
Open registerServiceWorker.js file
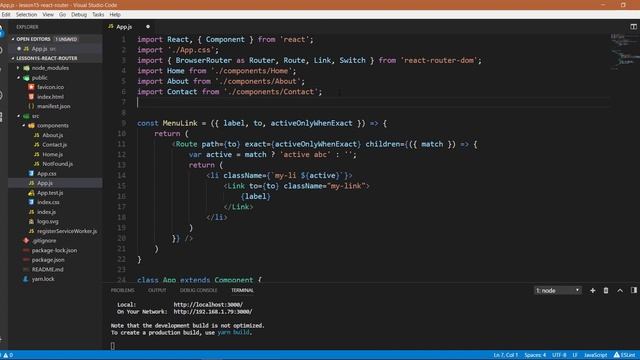tap(67, 231)
